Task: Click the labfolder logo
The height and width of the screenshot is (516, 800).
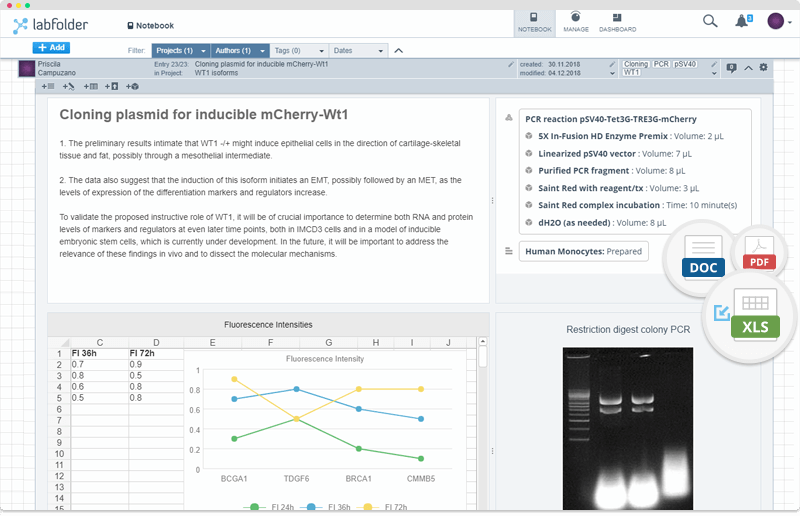Action: tap(50, 25)
